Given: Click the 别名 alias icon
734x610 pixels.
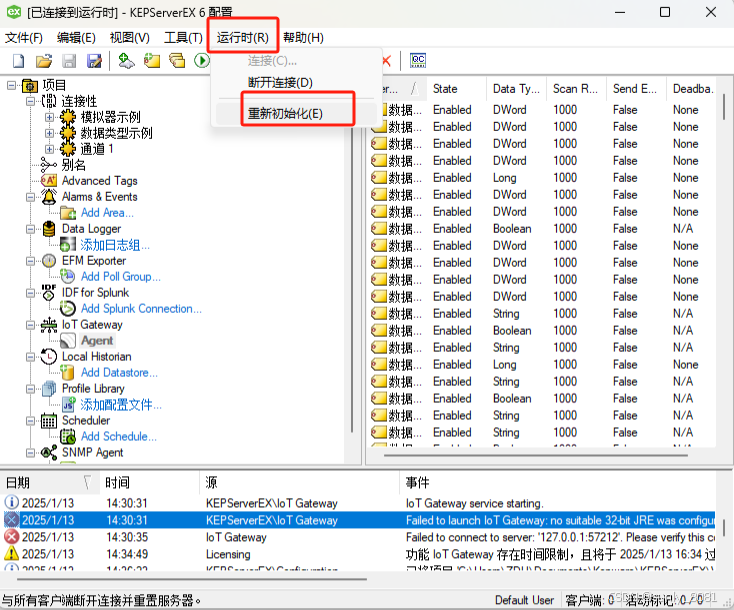Looking at the screenshot, I should click(49, 165).
